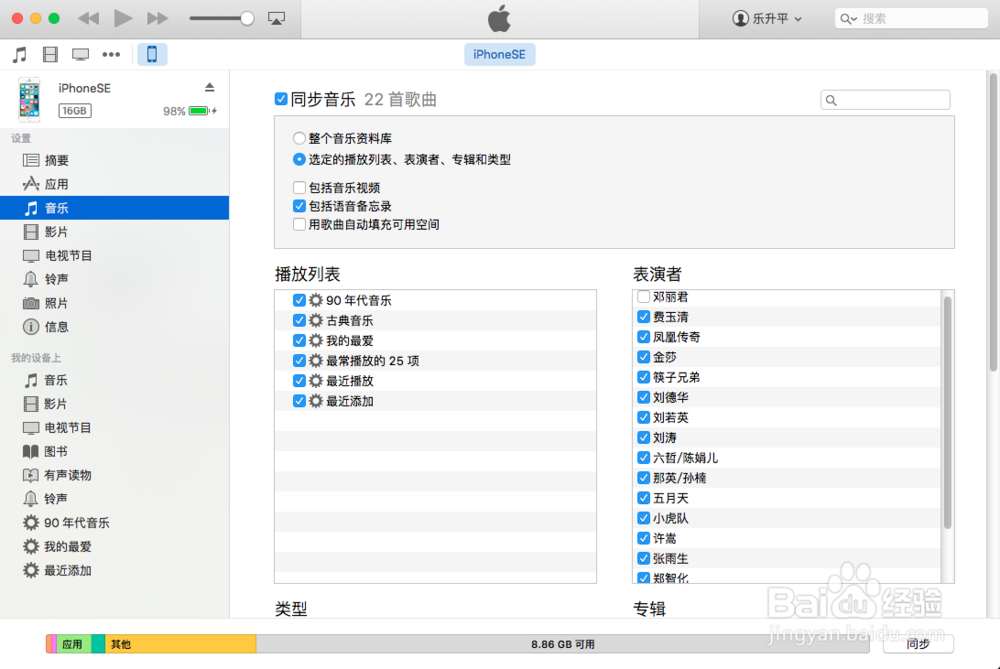Open 摘要 in the settings sidebar
This screenshot has width=1000, height=669.
tap(115, 160)
